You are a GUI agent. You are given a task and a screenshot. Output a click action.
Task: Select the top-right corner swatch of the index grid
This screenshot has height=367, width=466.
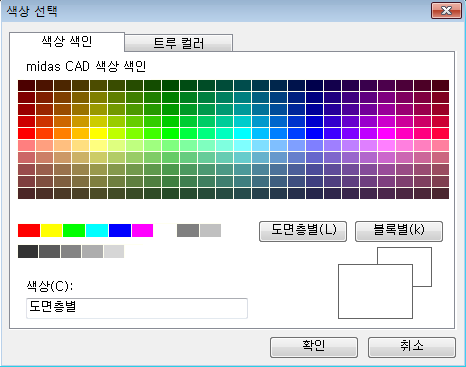tap(441, 85)
